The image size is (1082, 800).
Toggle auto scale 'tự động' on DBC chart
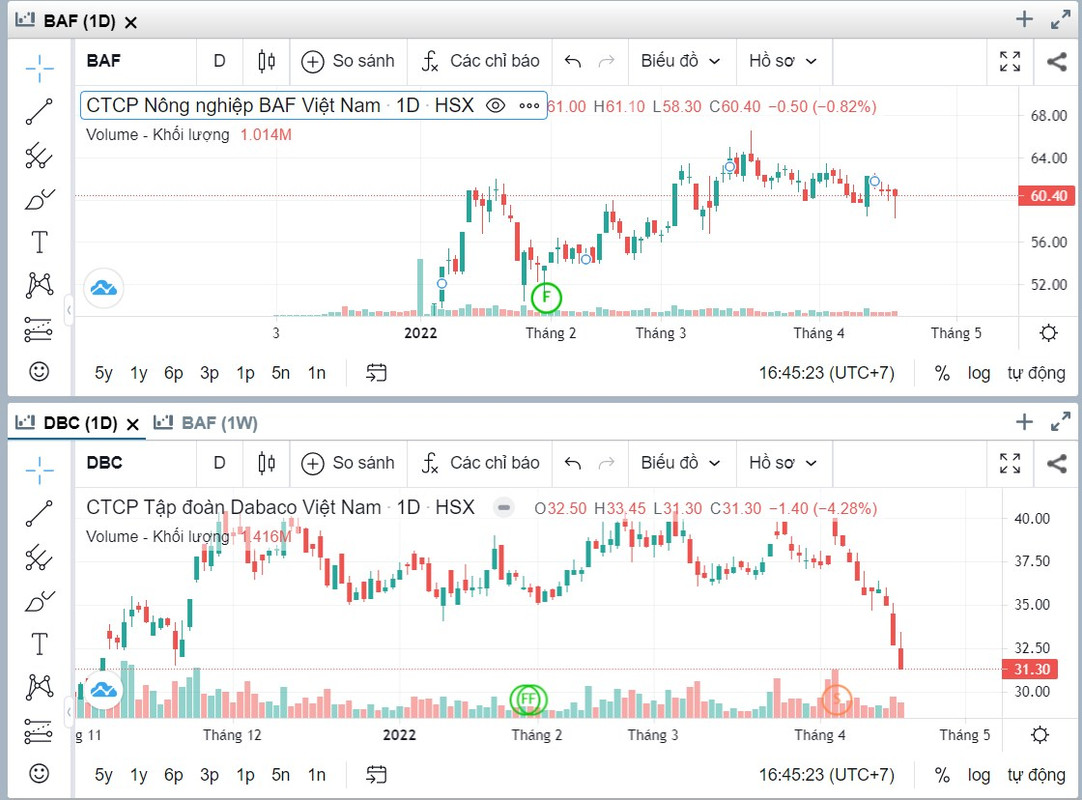(x=1036, y=775)
